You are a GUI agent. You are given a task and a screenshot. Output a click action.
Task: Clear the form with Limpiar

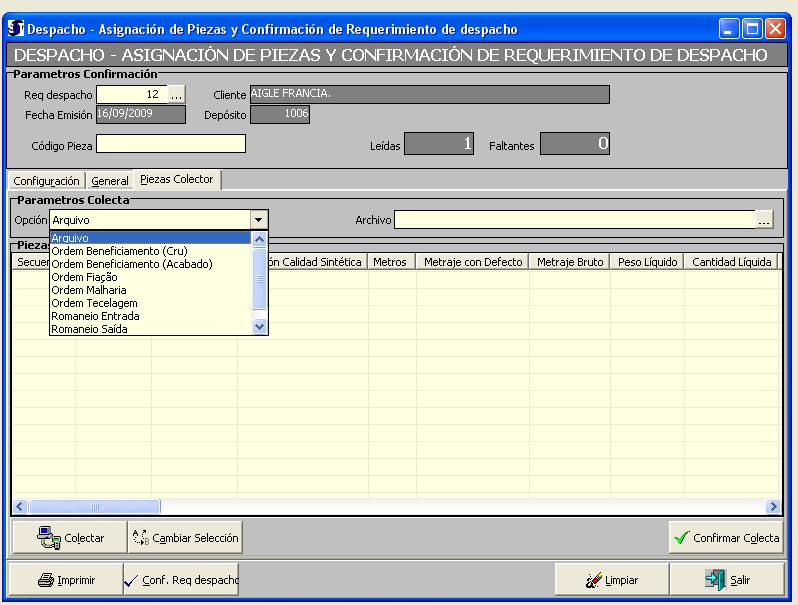point(612,580)
